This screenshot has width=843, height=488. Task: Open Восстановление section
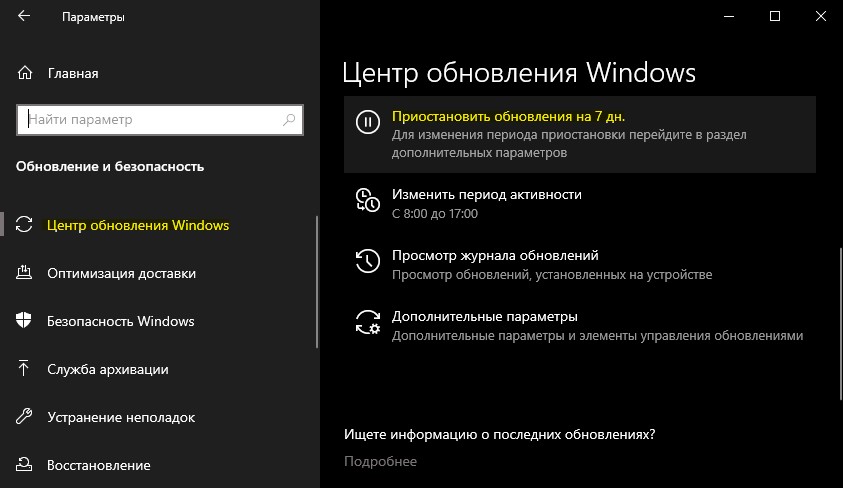pos(98,465)
